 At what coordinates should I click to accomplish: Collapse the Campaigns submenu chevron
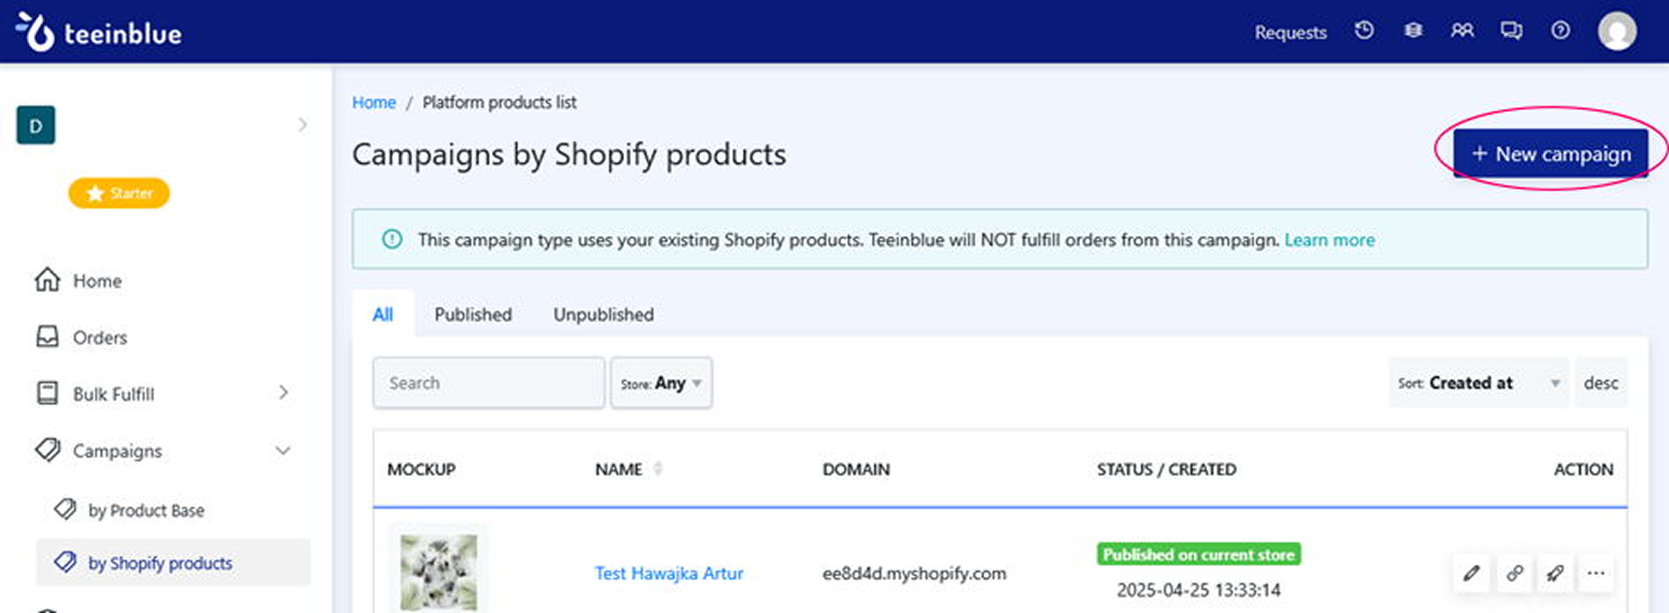click(x=283, y=451)
